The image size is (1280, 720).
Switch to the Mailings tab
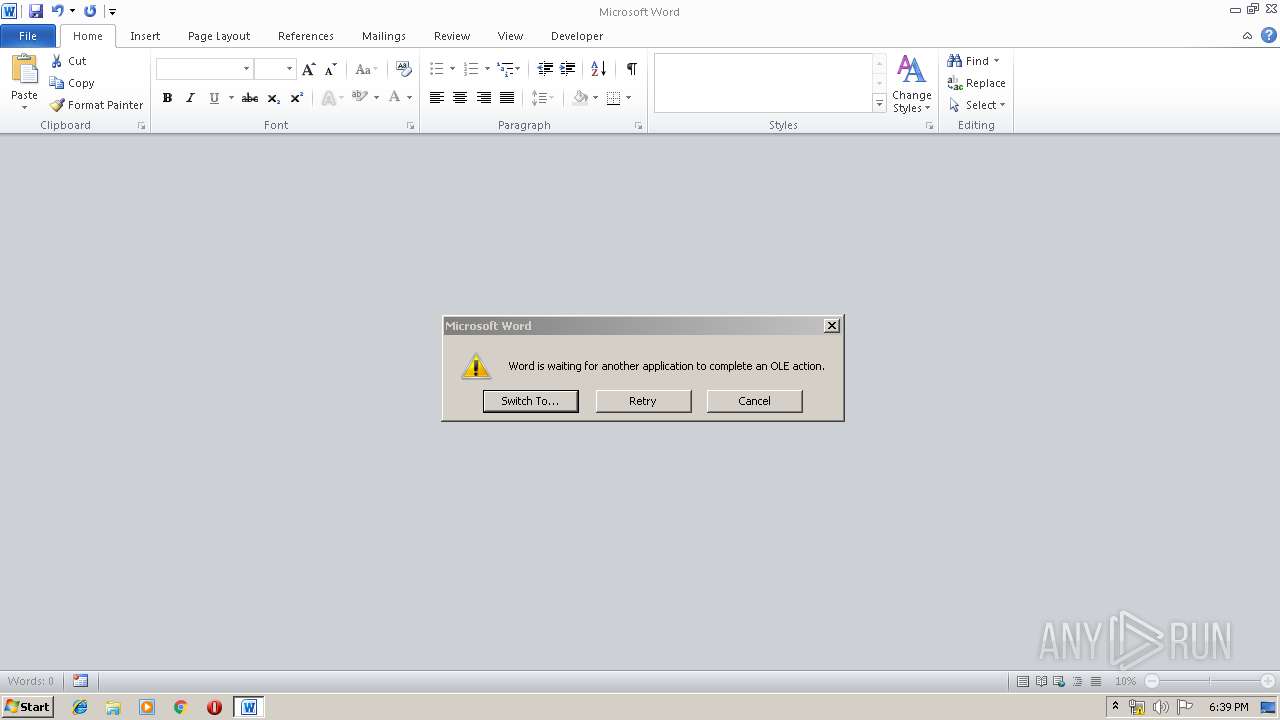click(x=384, y=36)
